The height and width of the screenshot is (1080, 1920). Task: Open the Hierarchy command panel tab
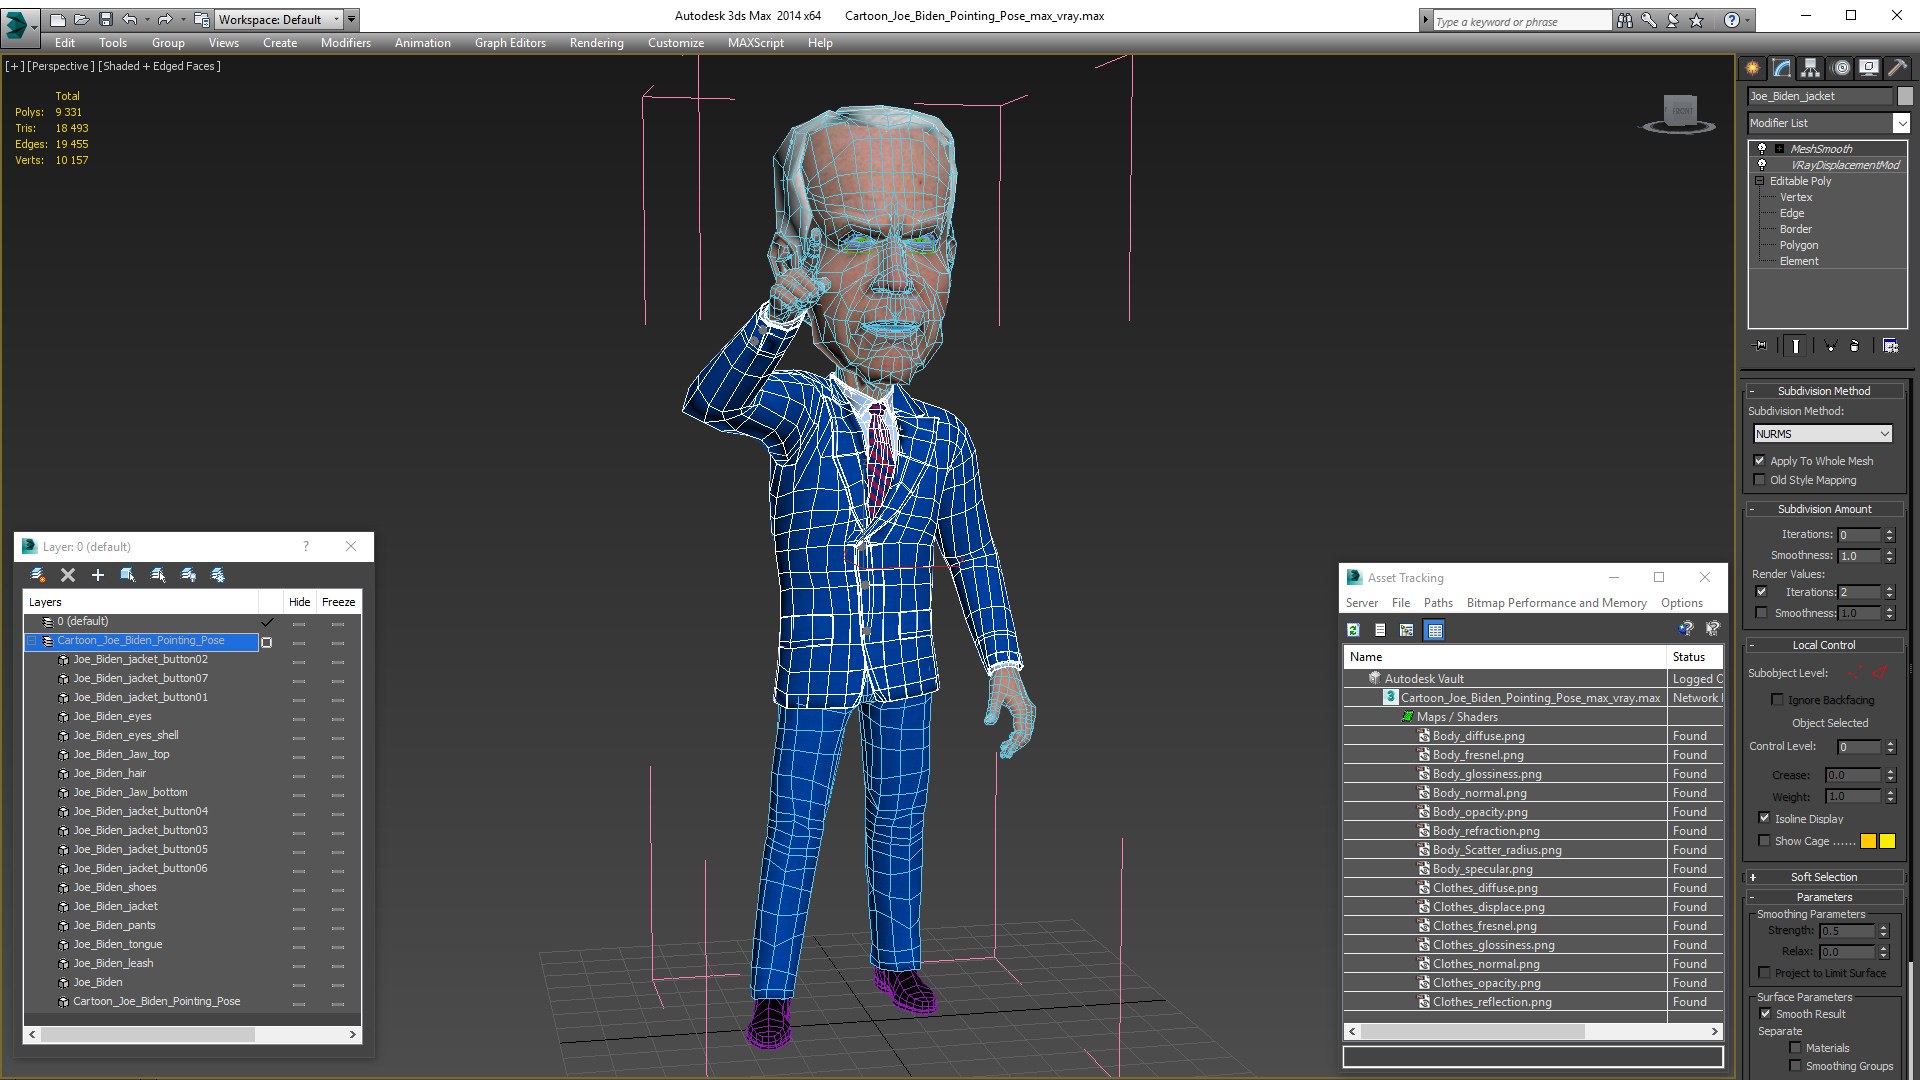click(x=1810, y=68)
